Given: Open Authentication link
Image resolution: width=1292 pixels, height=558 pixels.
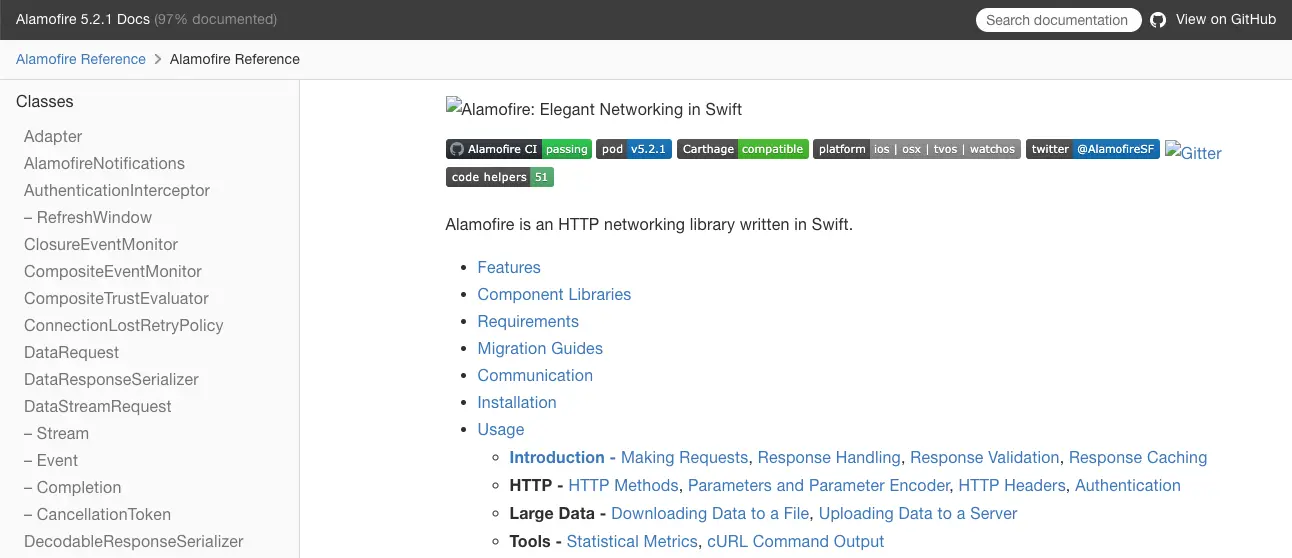Looking at the screenshot, I should (x=1128, y=485).
